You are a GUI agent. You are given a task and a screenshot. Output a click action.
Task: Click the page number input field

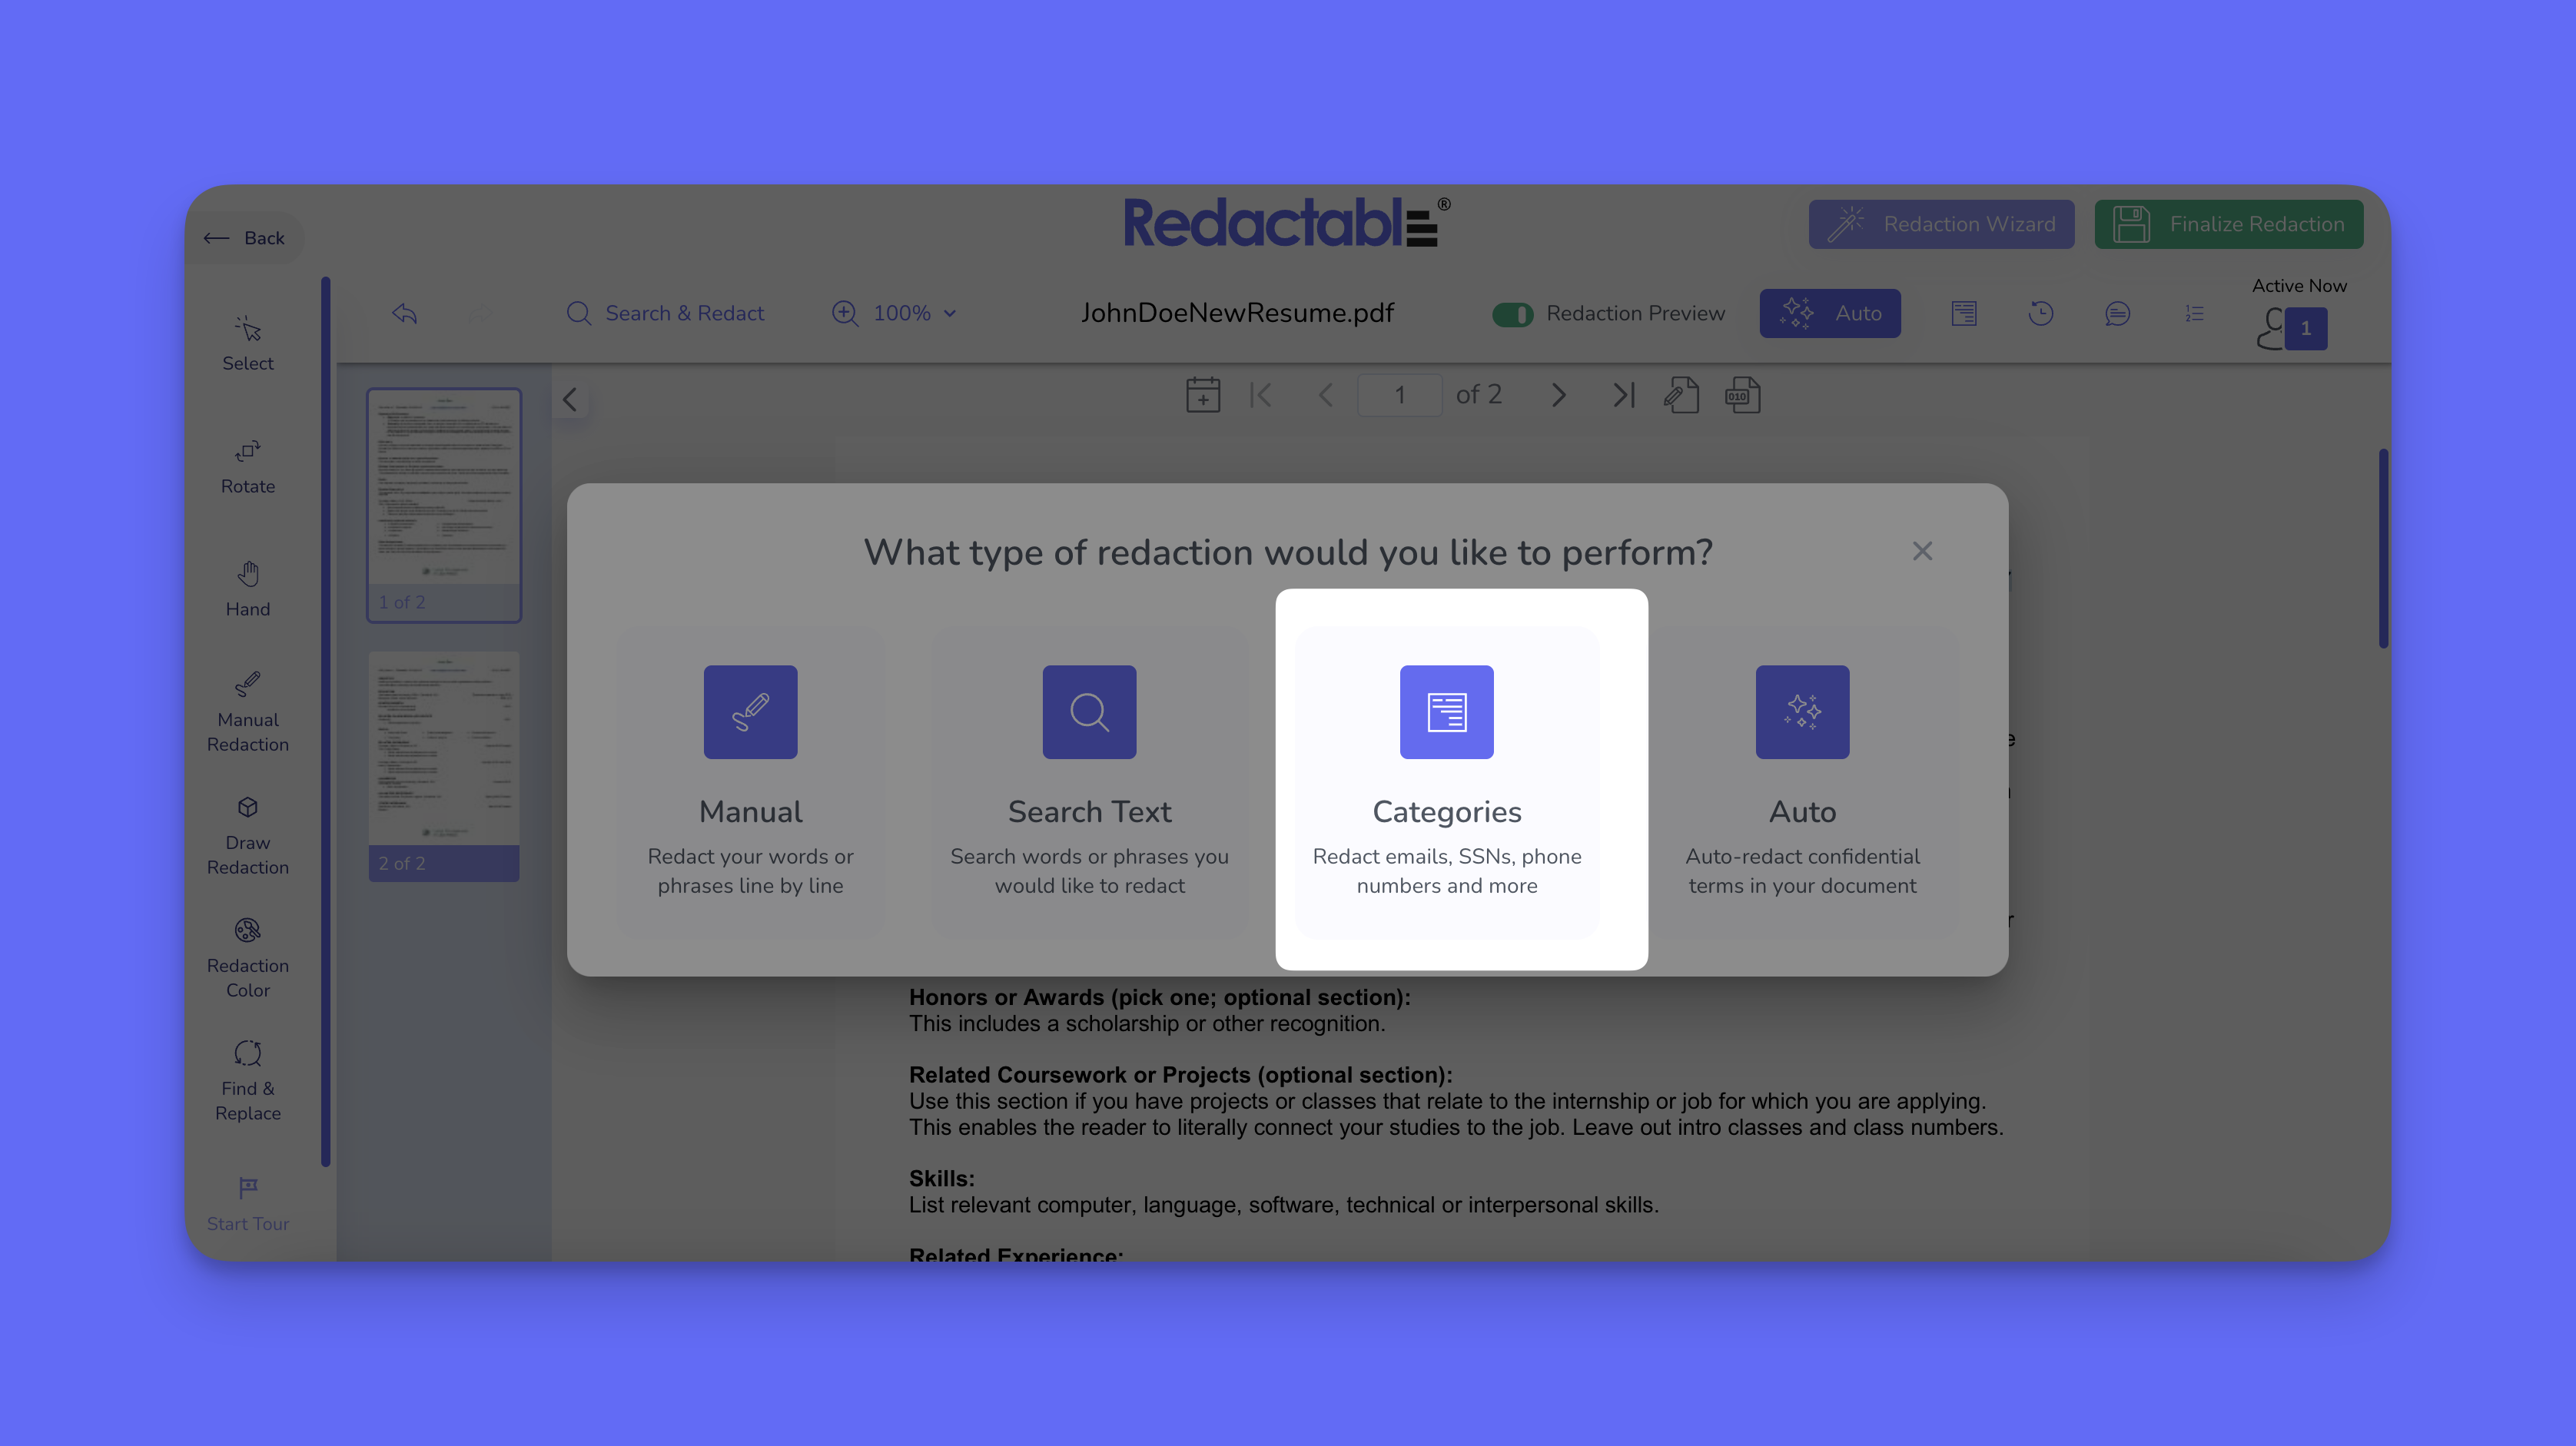click(1399, 395)
